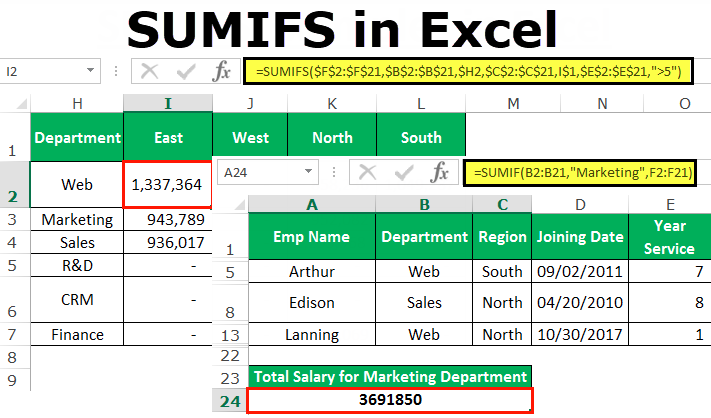Select cell I2 showing 1,337,364
711x418 pixels.
click(x=167, y=185)
